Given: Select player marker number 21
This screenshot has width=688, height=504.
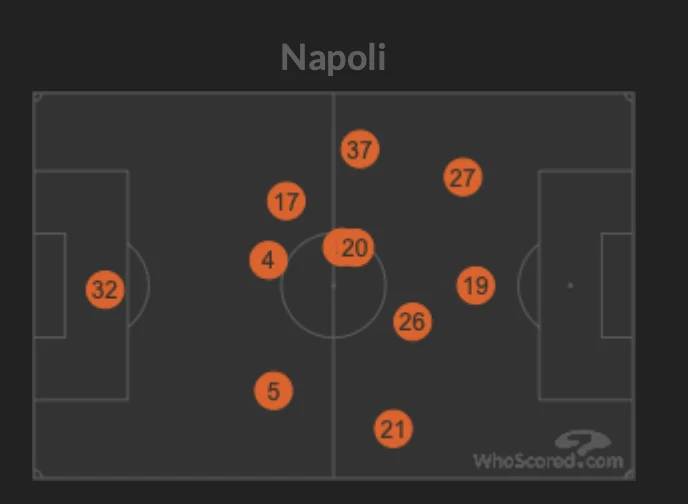Looking at the screenshot, I should [x=394, y=429].
